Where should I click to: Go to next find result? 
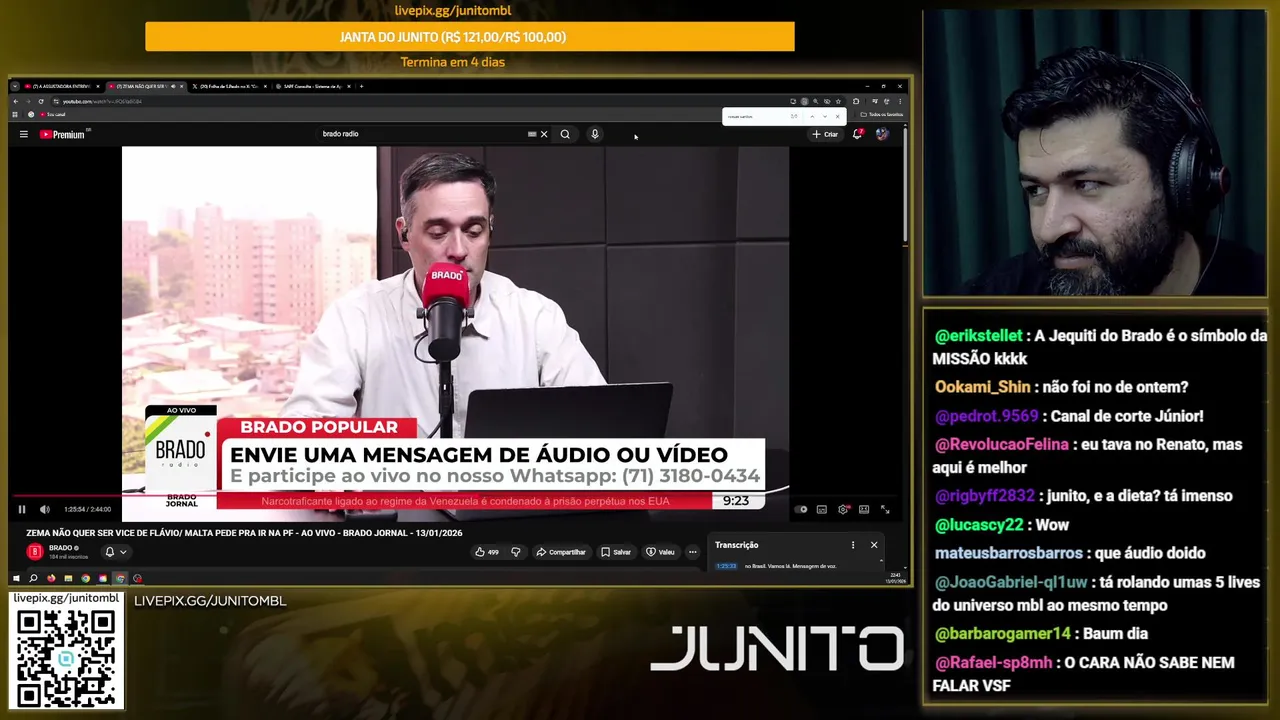(825, 117)
